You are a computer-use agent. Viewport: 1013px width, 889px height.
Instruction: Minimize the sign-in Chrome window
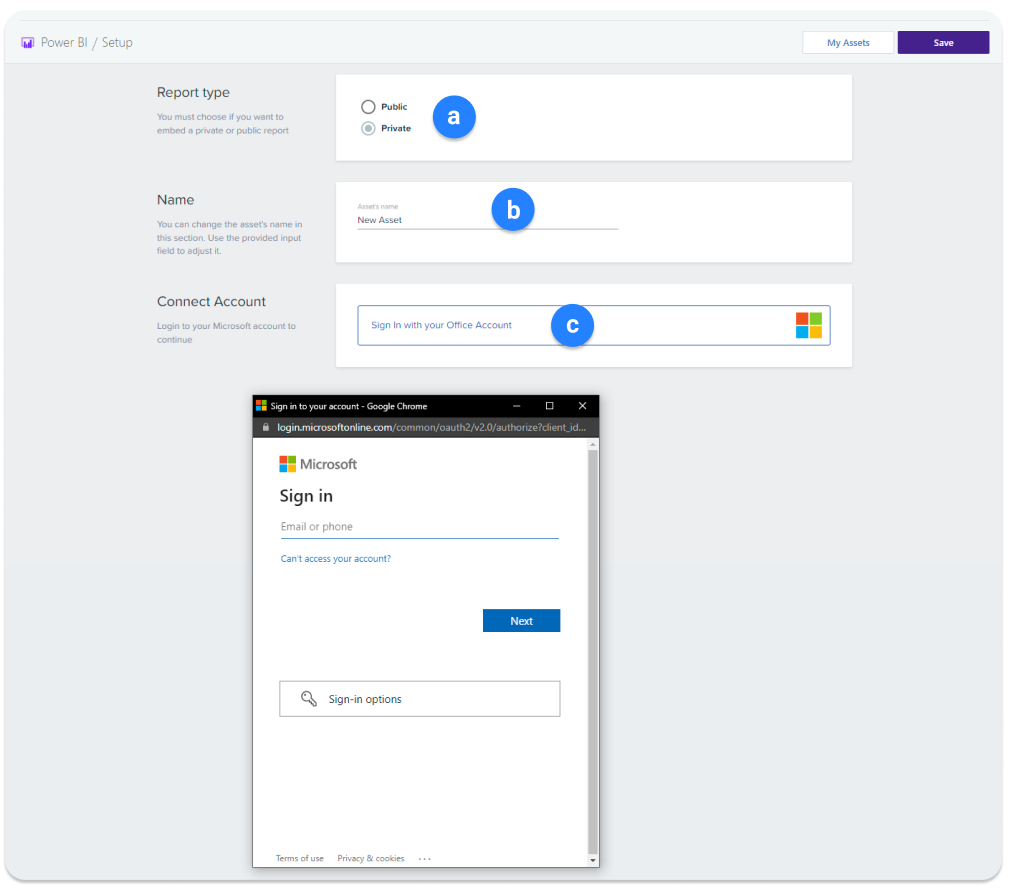(x=517, y=406)
